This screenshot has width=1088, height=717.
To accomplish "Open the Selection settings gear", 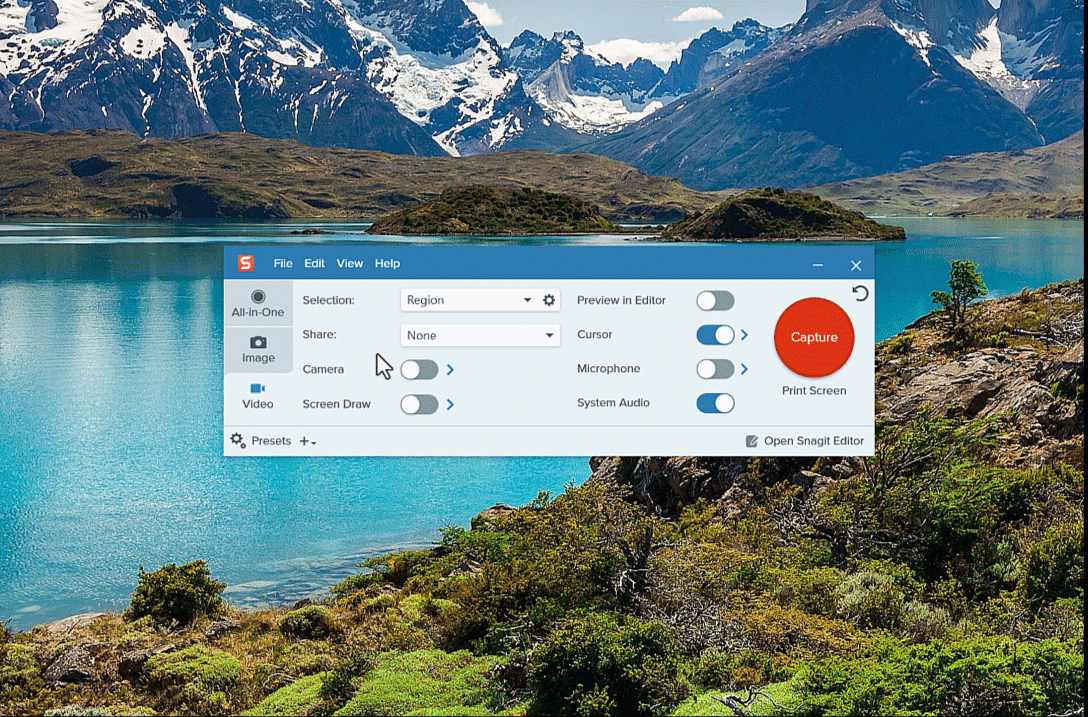I will click(x=549, y=299).
